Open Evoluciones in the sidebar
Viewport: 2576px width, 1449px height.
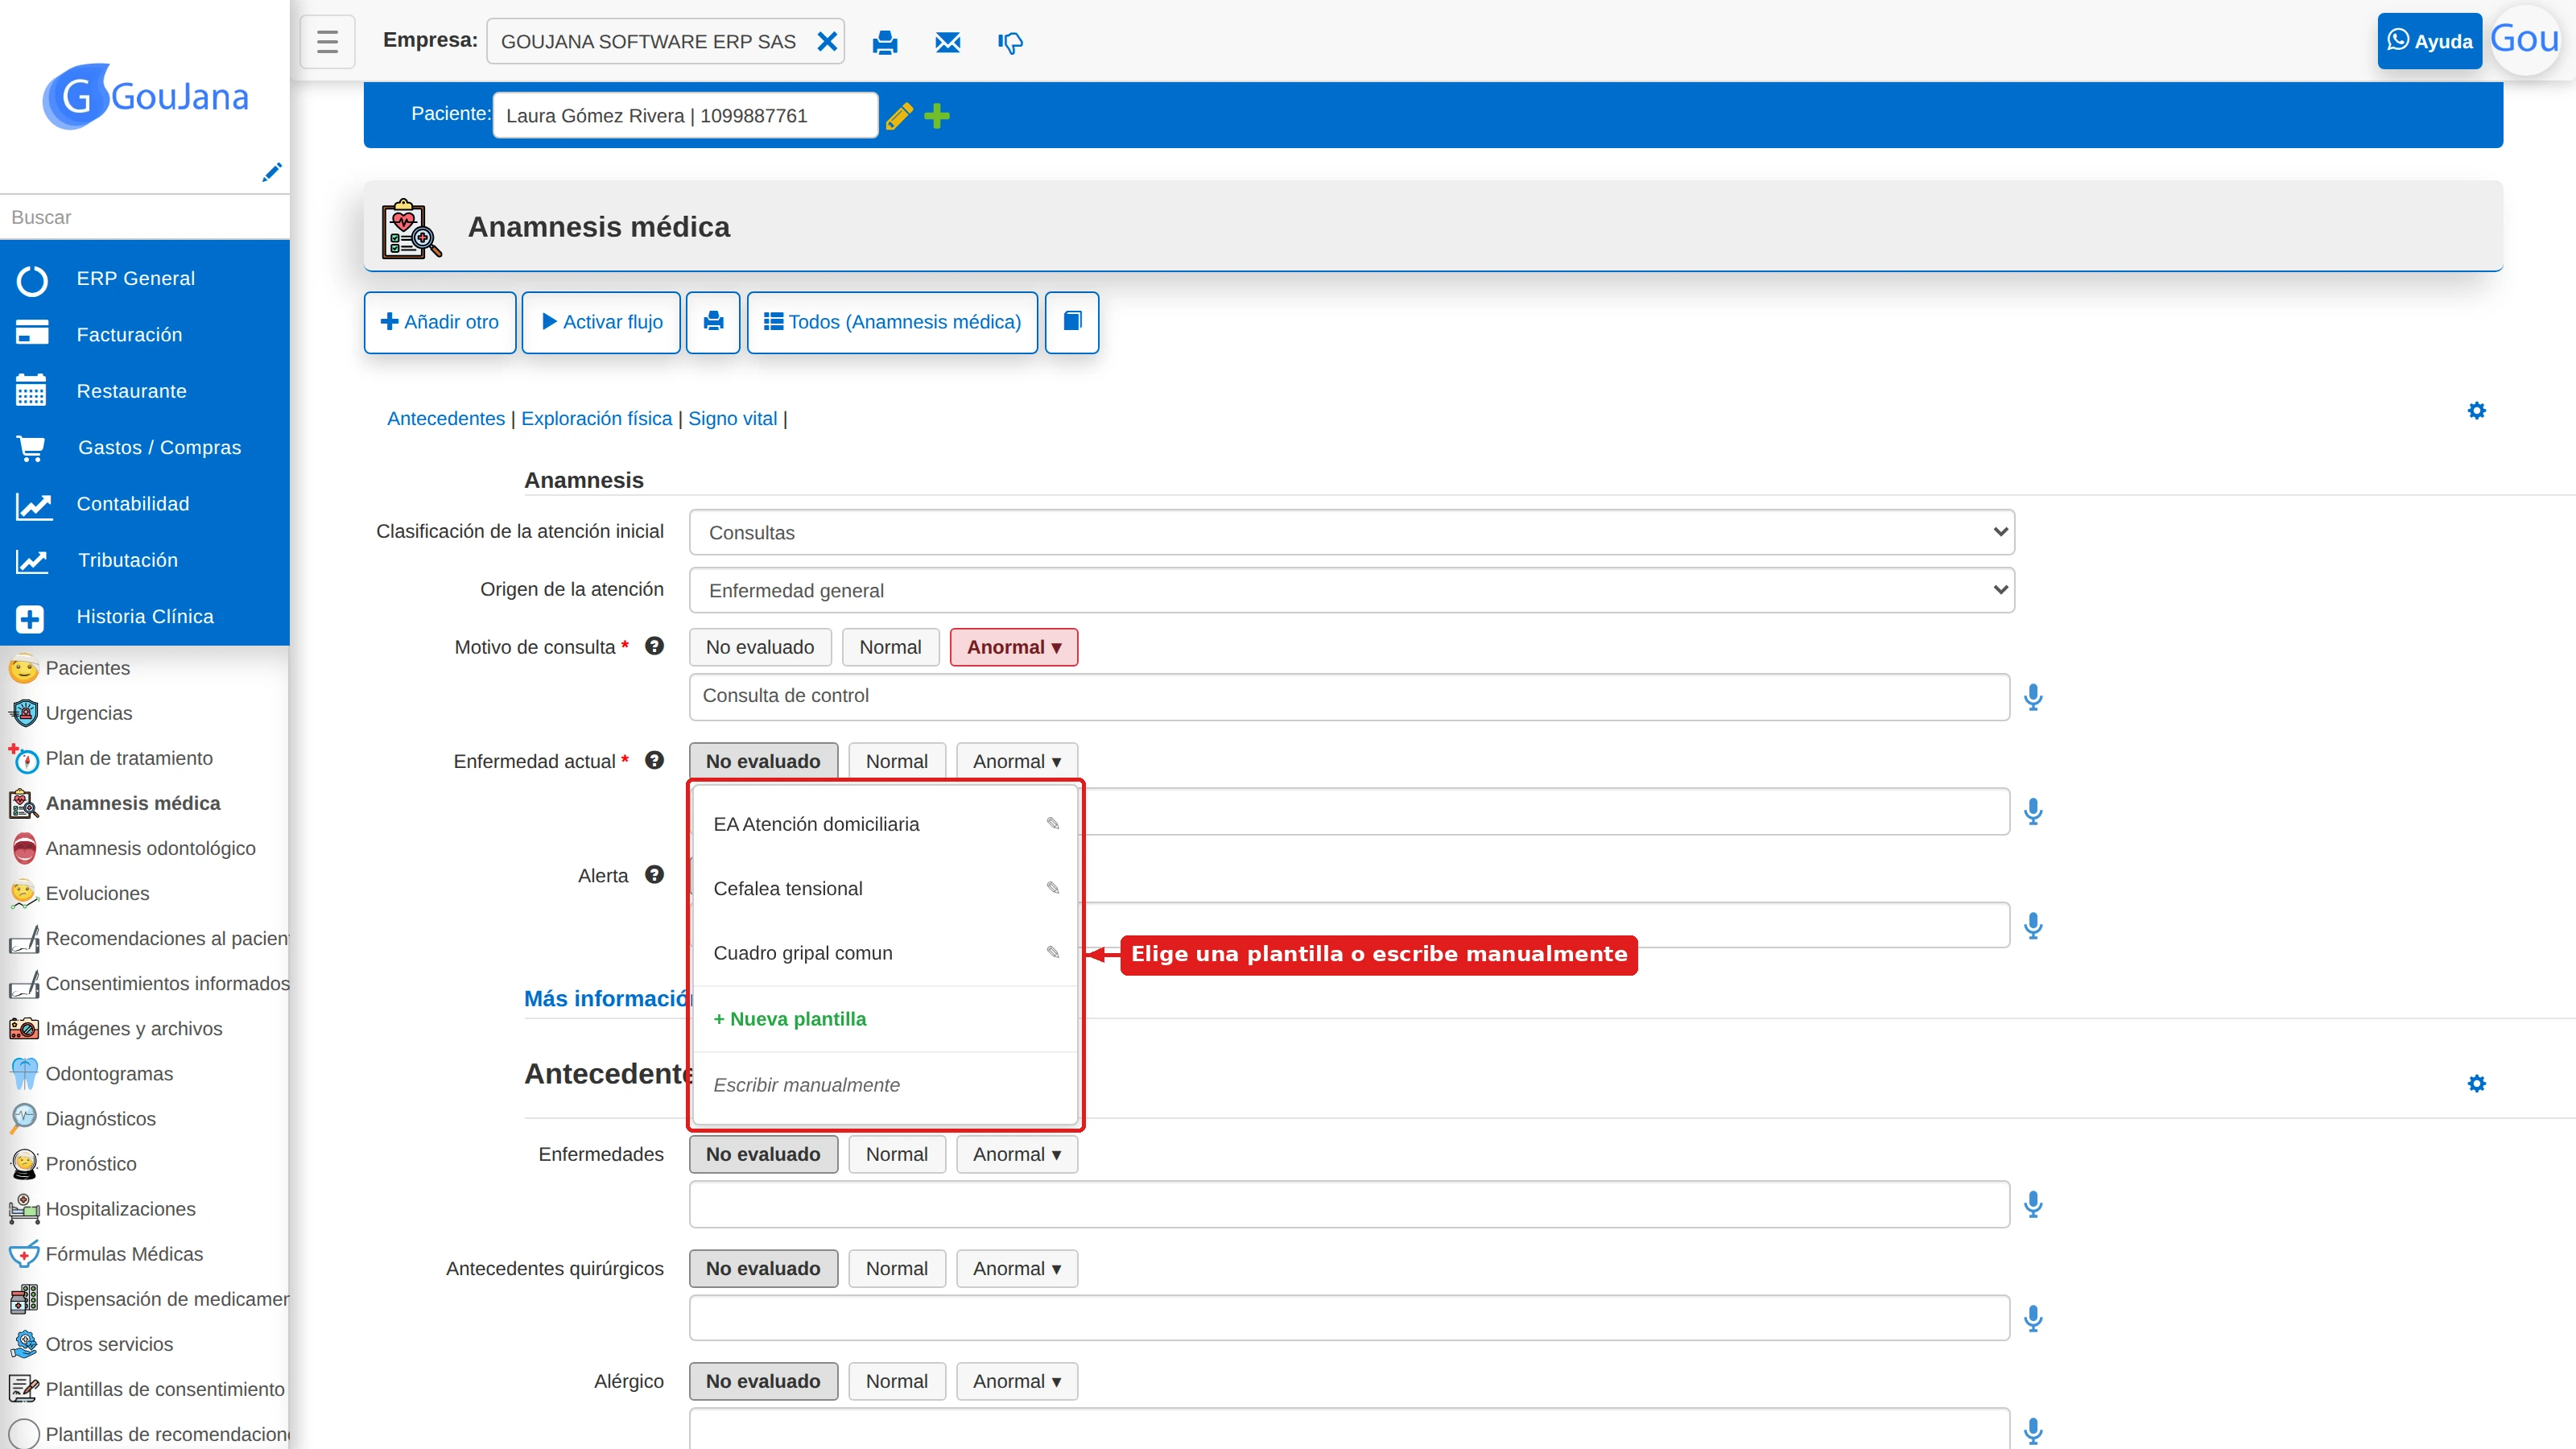tap(97, 893)
